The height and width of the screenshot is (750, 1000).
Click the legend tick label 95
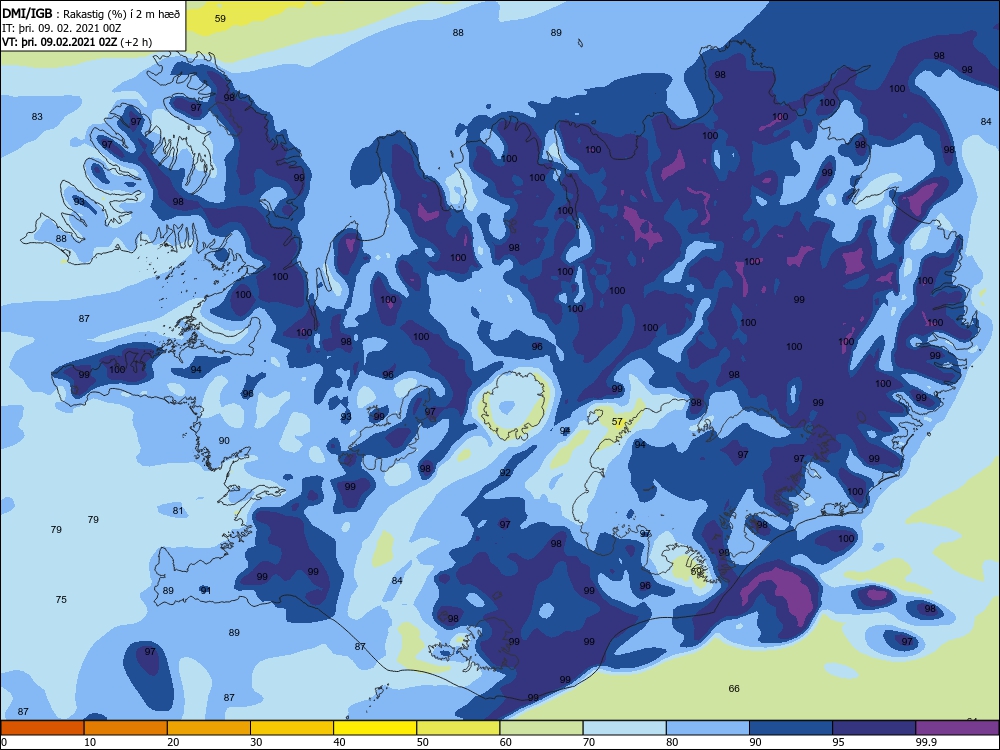pos(839,742)
